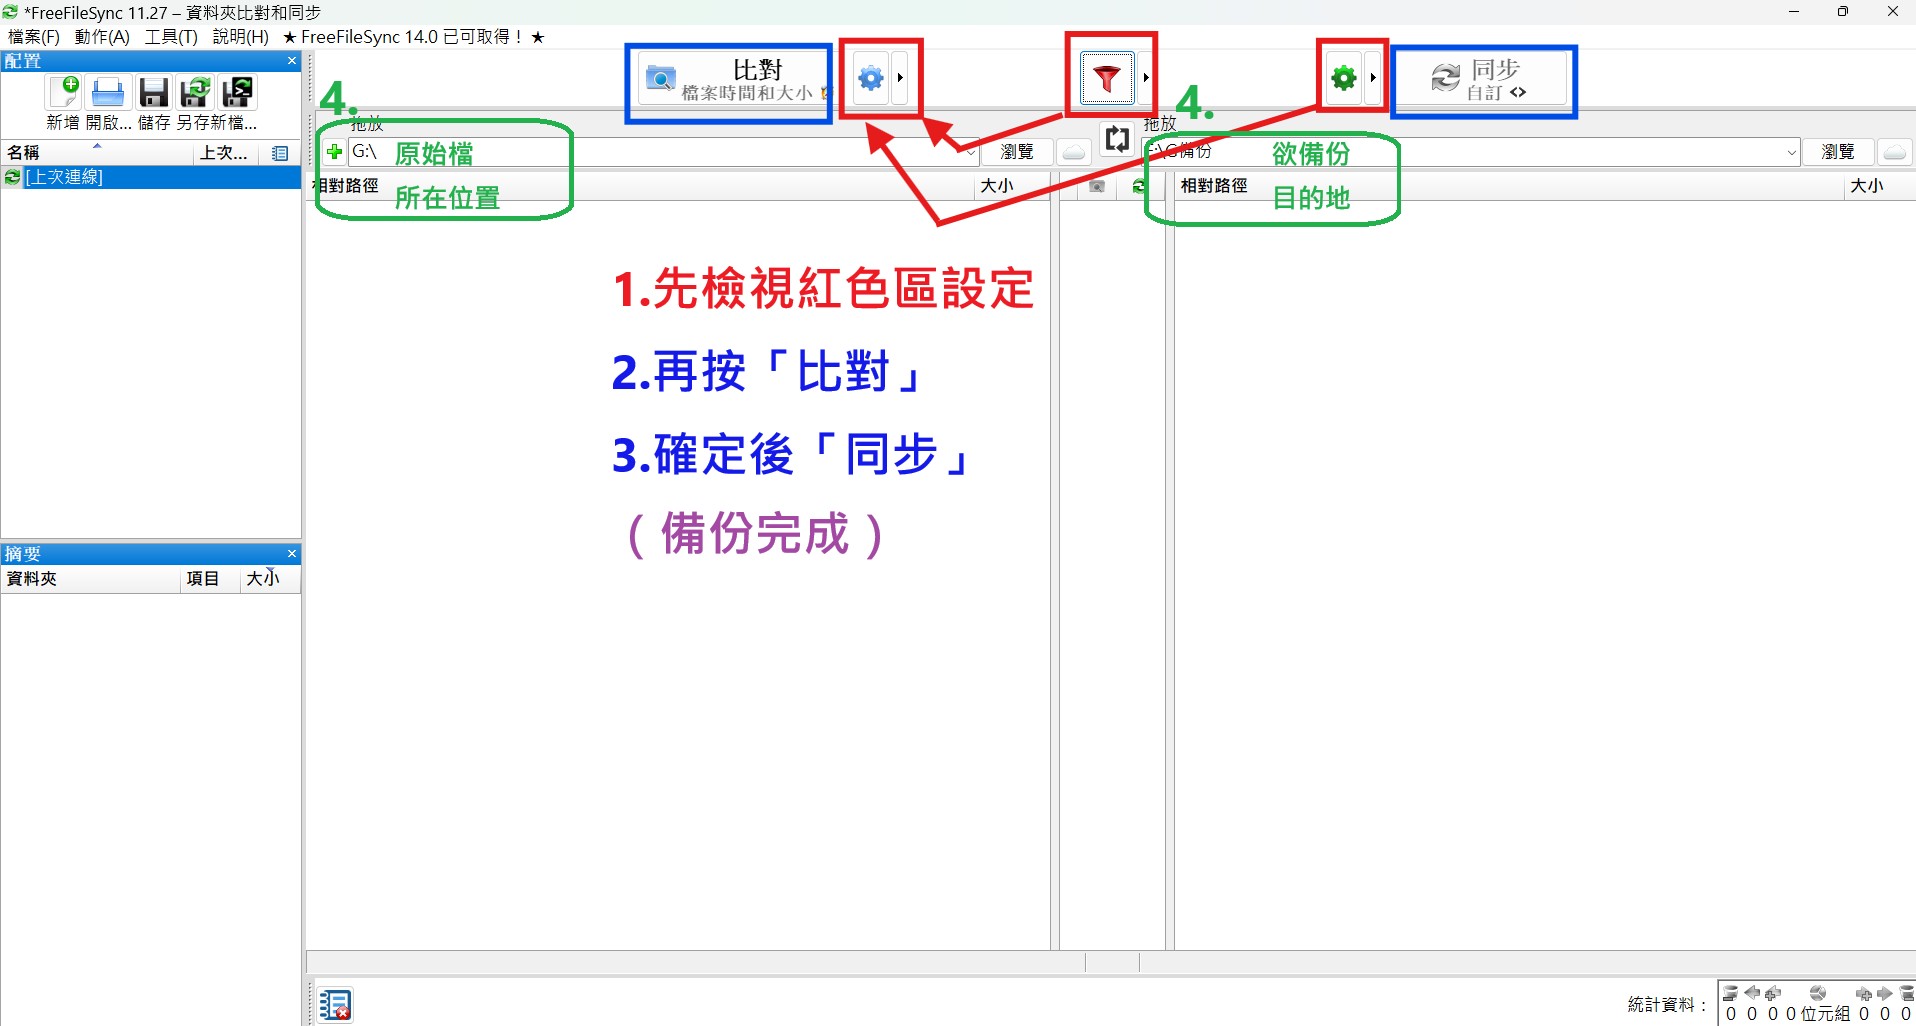Viewport: 1916px width, 1026px height.
Task: Open synchronization settings green gear icon
Action: pyautogui.click(x=1343, y=78)
